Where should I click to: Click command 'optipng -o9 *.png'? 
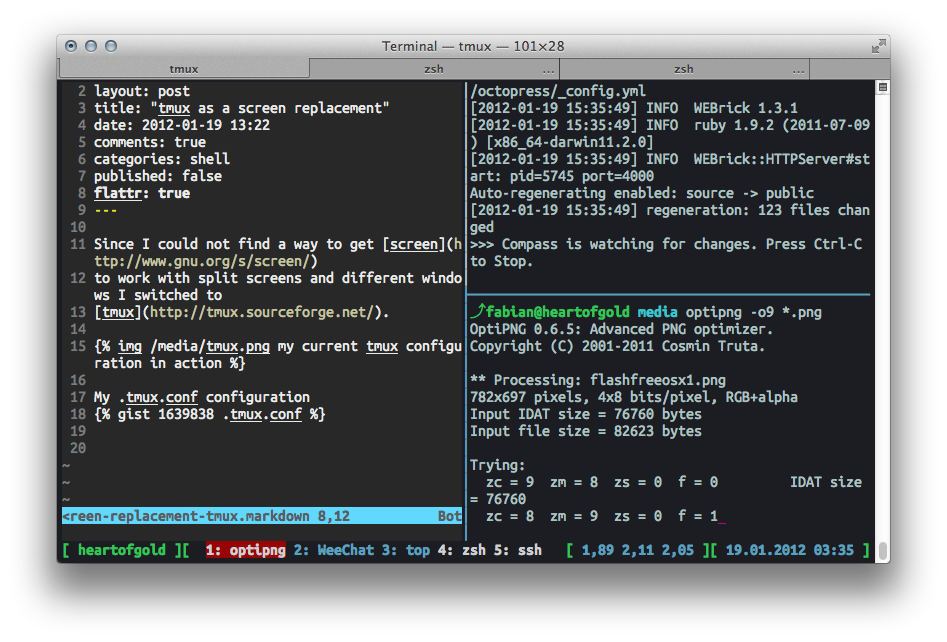coord(753,312)
